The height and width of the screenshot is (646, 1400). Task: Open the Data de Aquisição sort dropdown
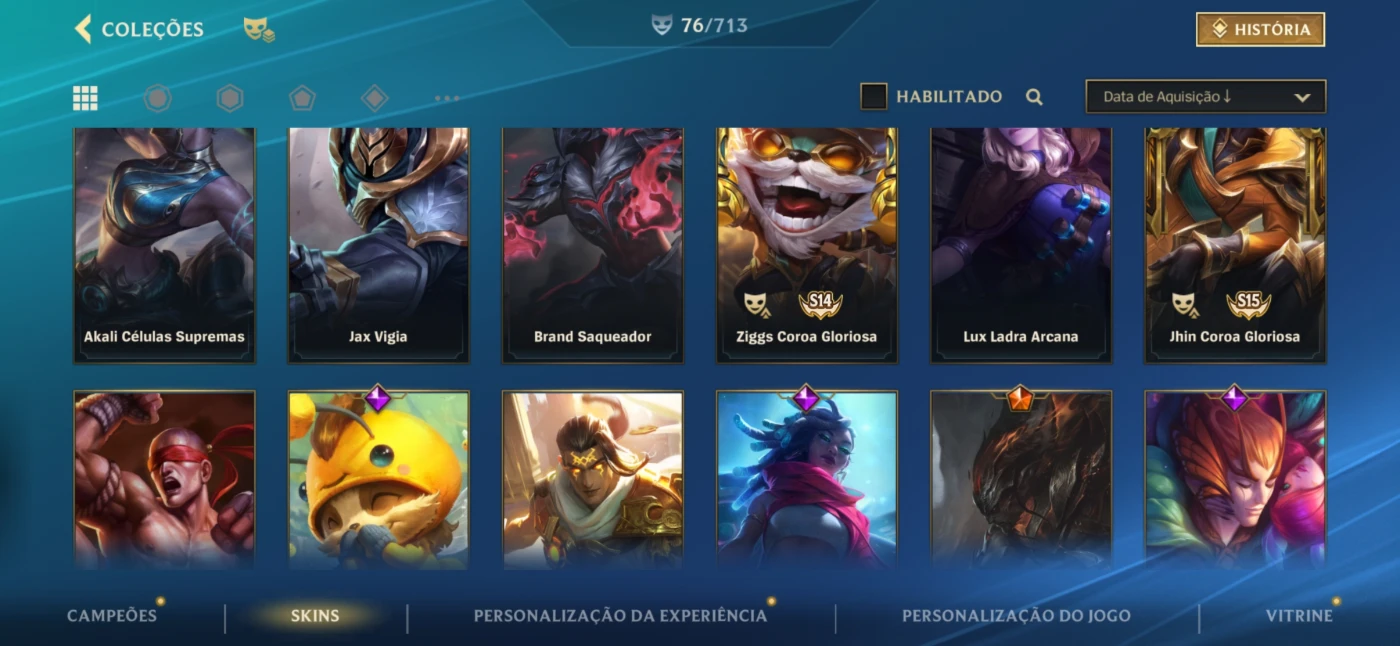click(1206, 97)
